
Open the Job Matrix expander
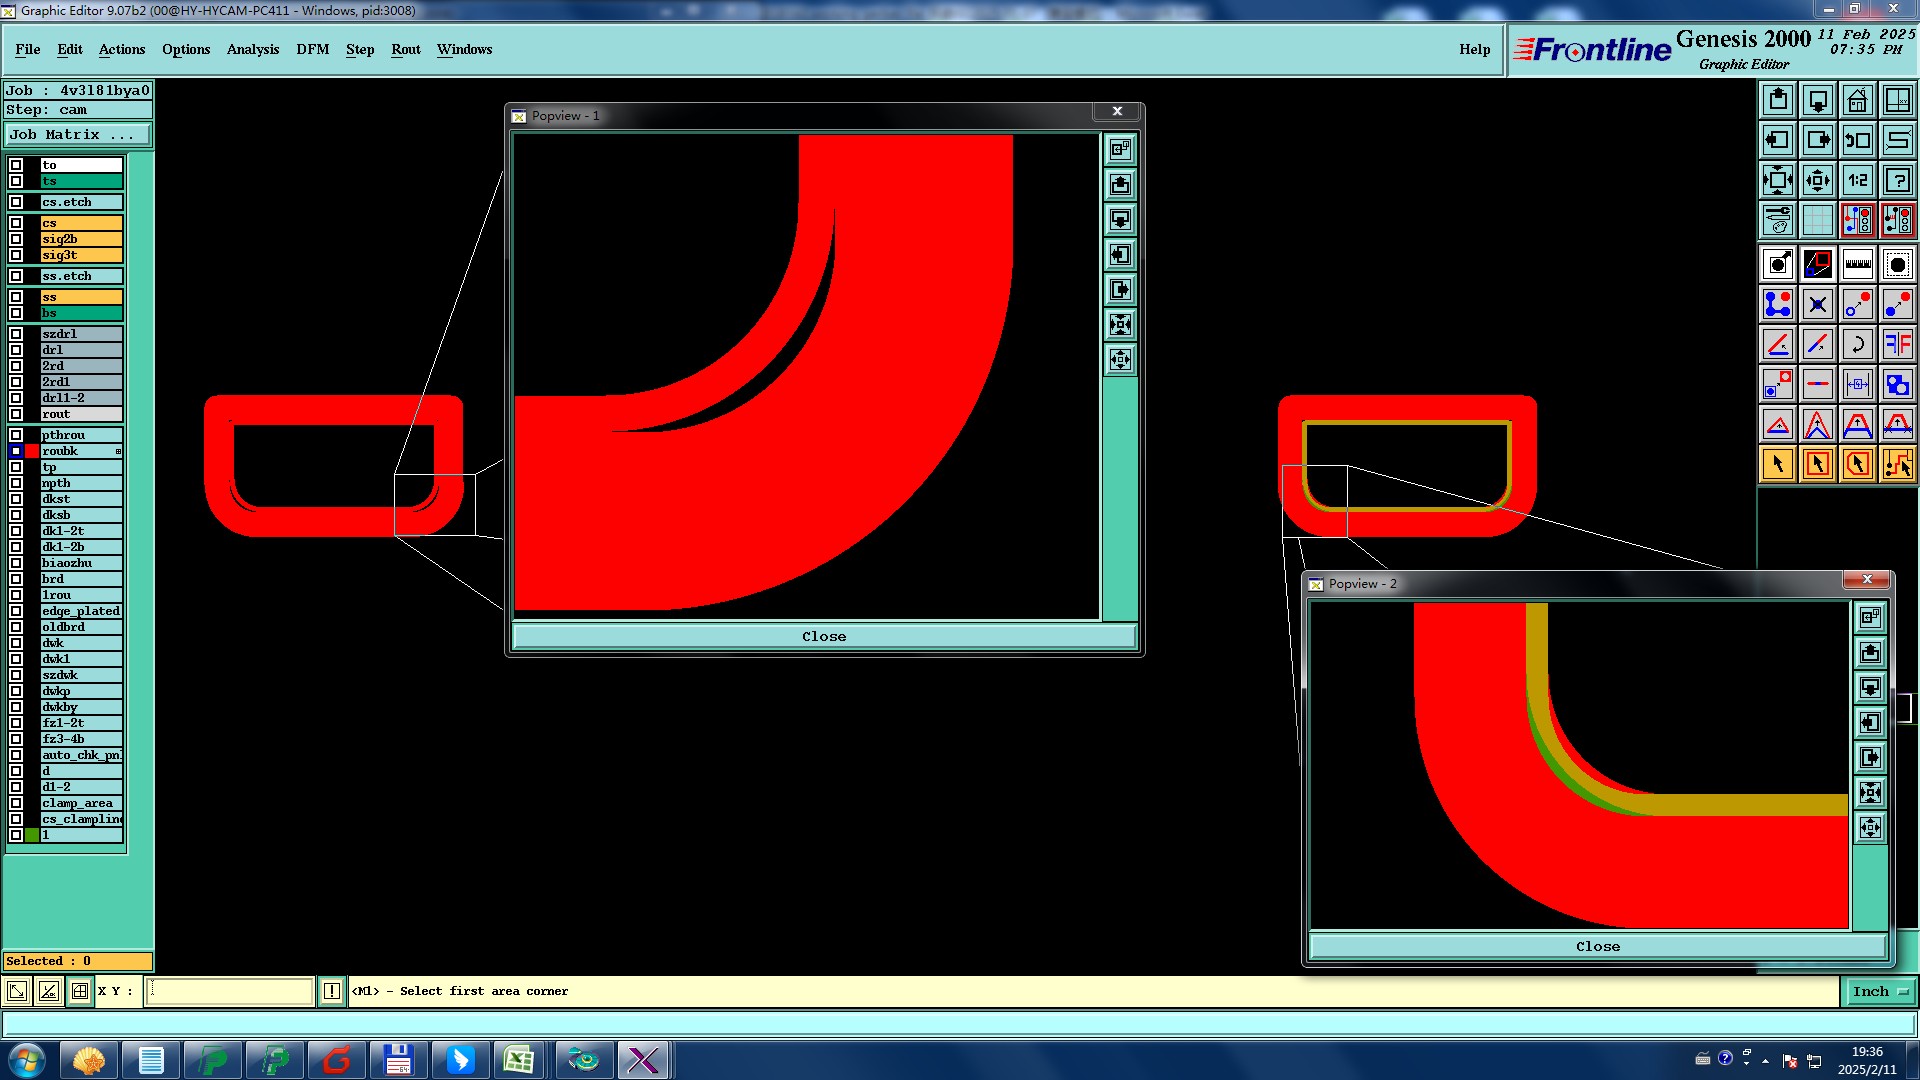click(77, 134)
